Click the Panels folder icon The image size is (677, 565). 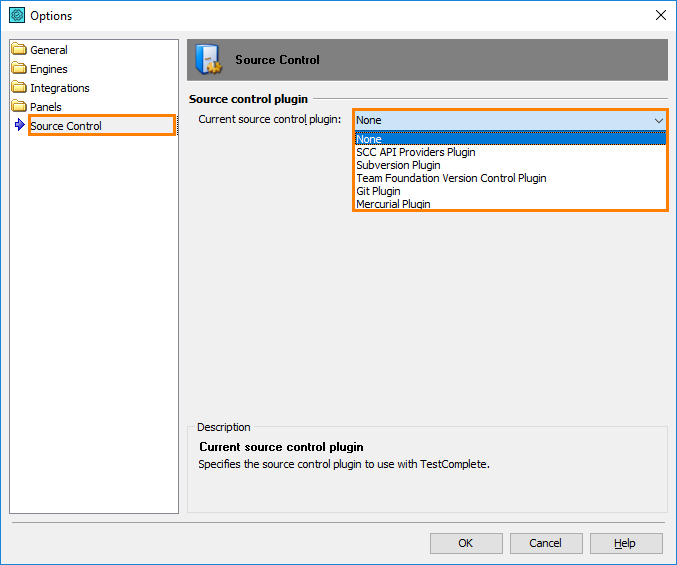[x=19, y=107]
